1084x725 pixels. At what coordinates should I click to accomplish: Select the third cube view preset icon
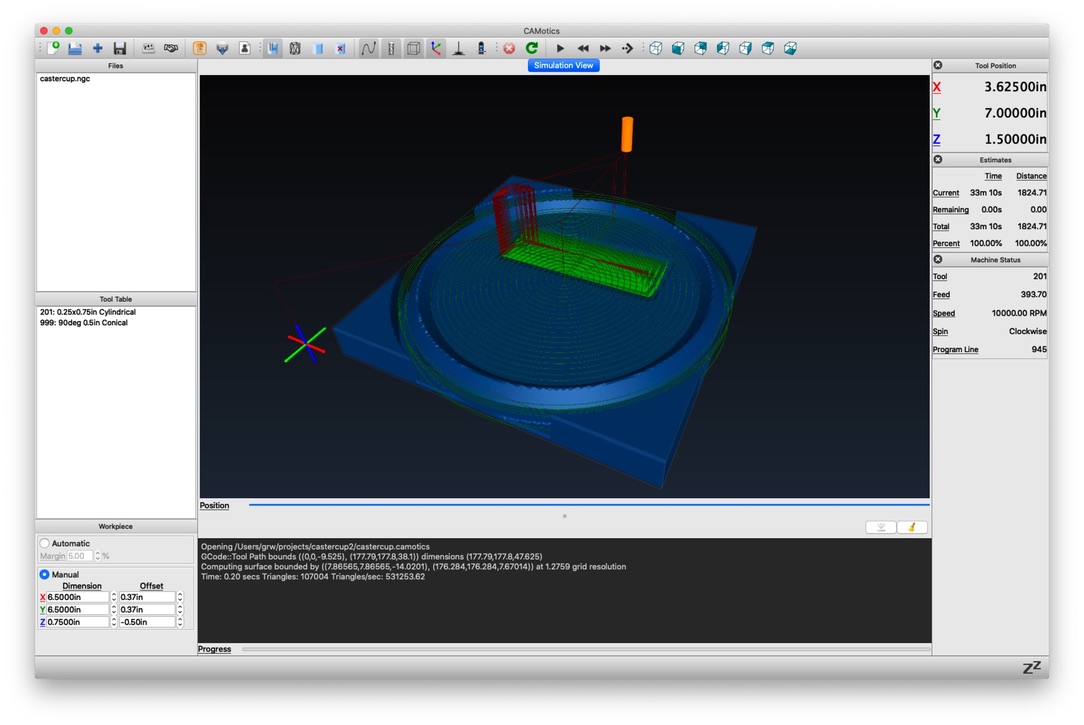coord(700,48)
